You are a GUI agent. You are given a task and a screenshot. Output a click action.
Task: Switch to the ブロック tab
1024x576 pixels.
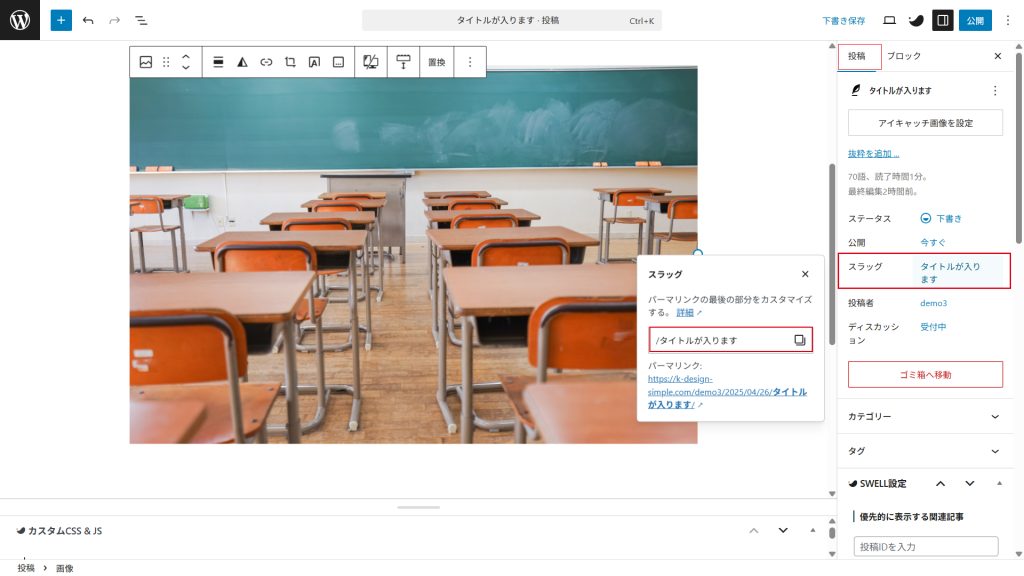point(904,56)
